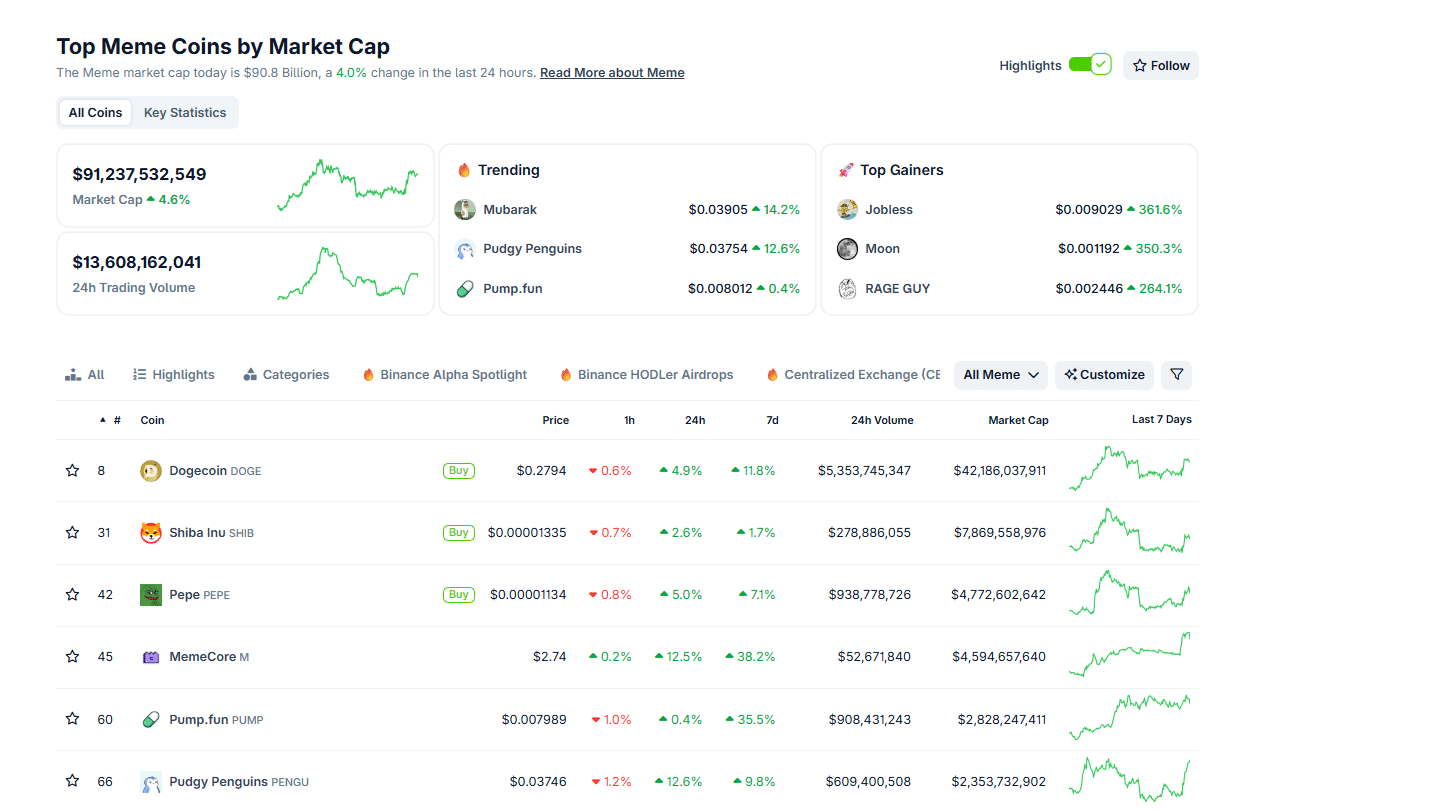This screenshot has height=810, width=1441.
Task: Switch to the All Coins tab
Action: (95, 113)
